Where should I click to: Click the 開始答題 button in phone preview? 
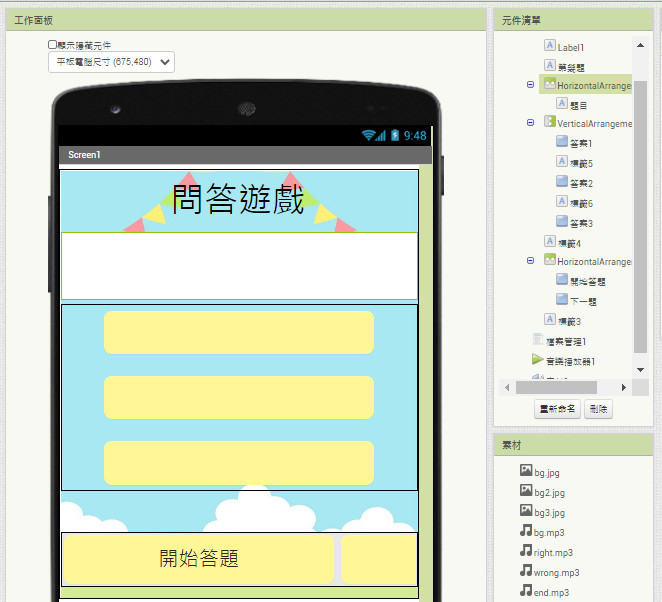coord(199,559)
